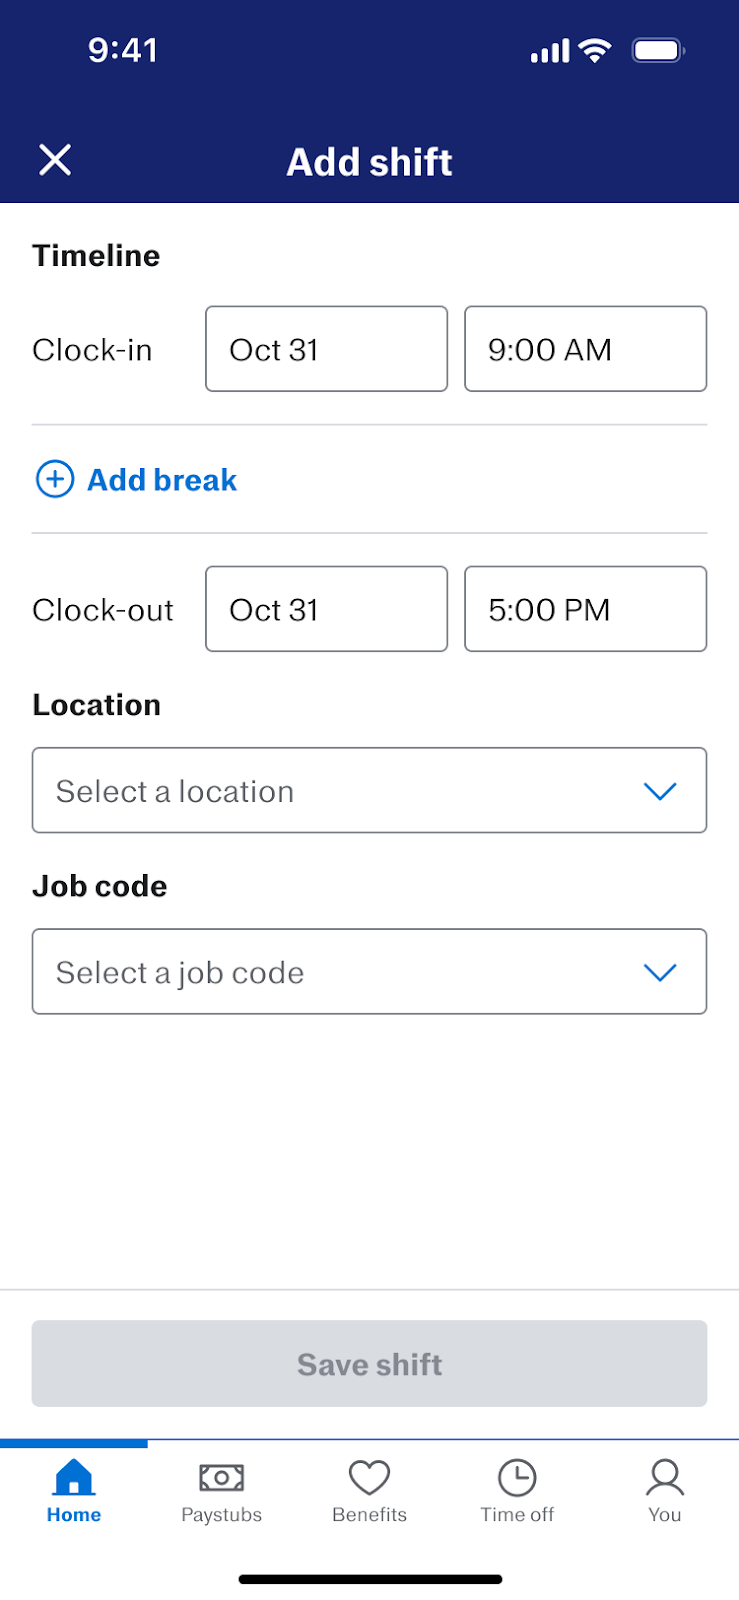Open the You profile person icon
Viewport: 739px width, 1600px height.
click(x=665, y=1477)
